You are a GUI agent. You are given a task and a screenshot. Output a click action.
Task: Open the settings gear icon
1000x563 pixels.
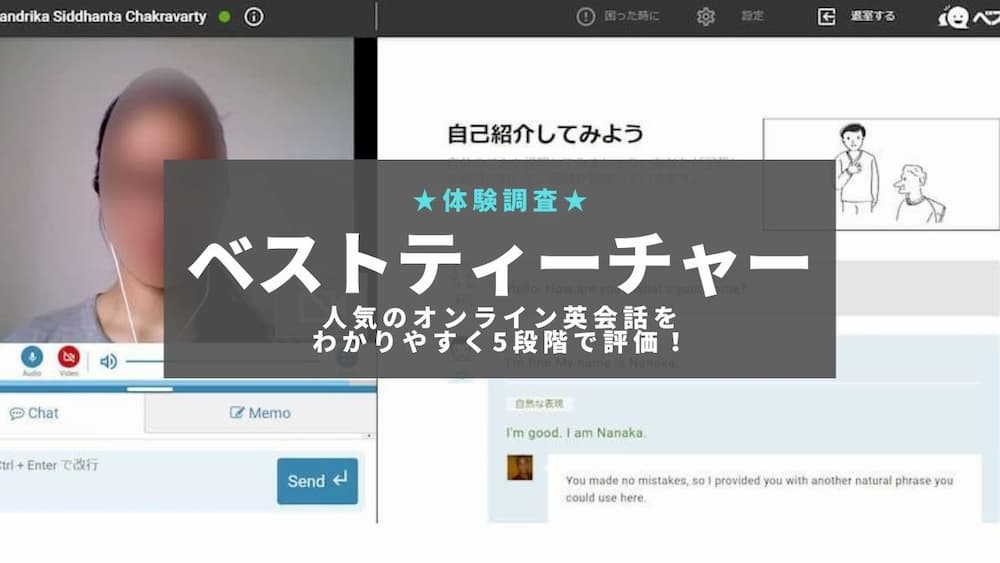[705, 17]
